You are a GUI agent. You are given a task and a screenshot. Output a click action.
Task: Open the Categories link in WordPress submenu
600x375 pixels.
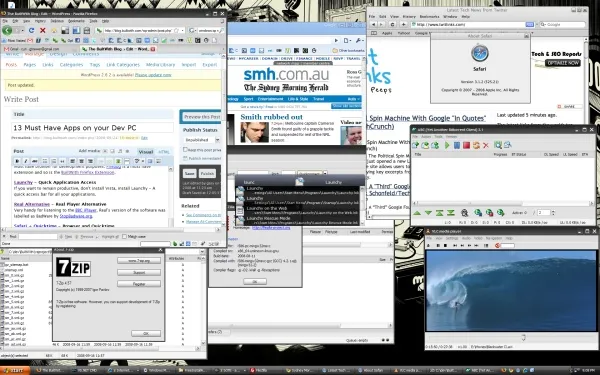72,65
